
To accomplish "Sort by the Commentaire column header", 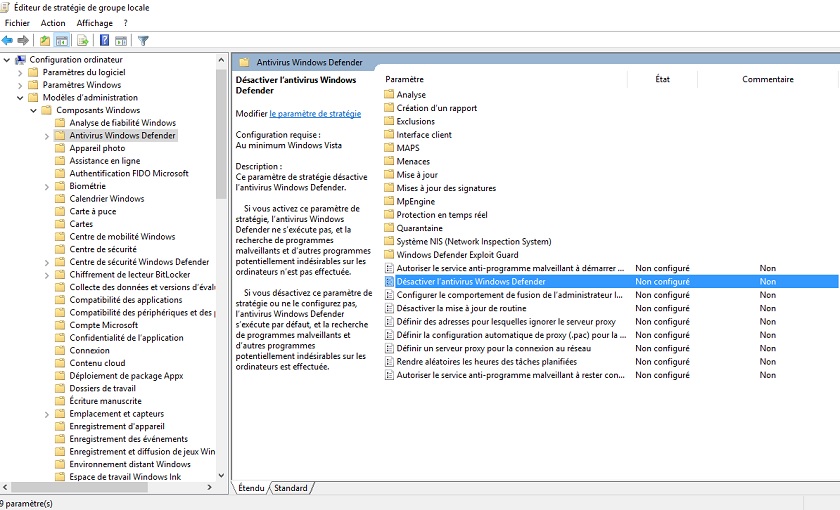I will [768, 79].
